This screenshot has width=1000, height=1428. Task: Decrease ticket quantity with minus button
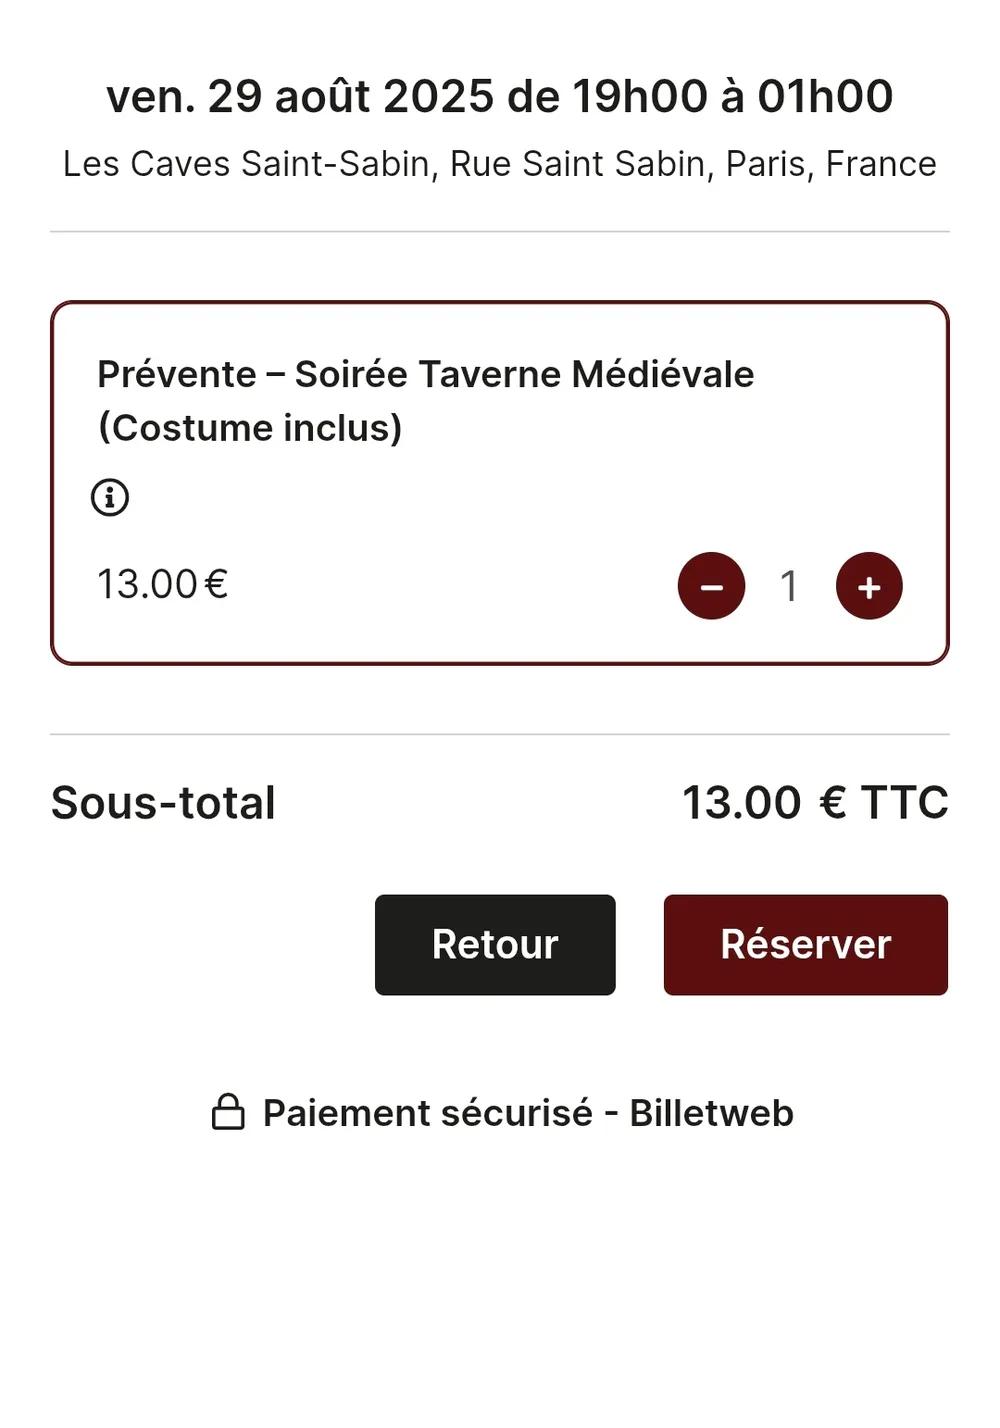[711, 586]
